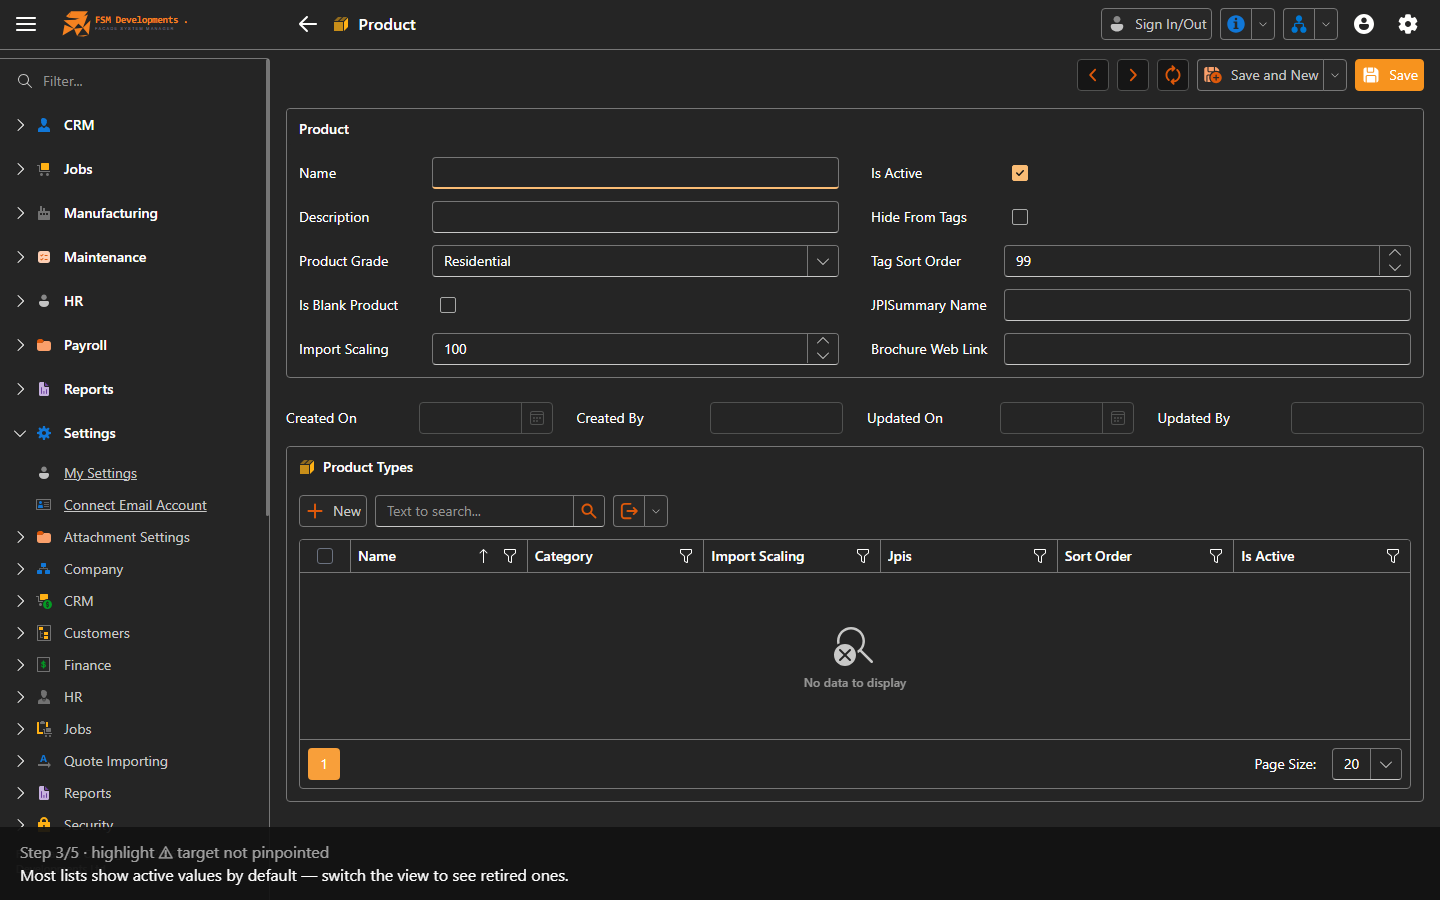The height and width of the screenshot is (900, 1440).
Task: Open the Created On calendar picker
Action: point(537,418)
